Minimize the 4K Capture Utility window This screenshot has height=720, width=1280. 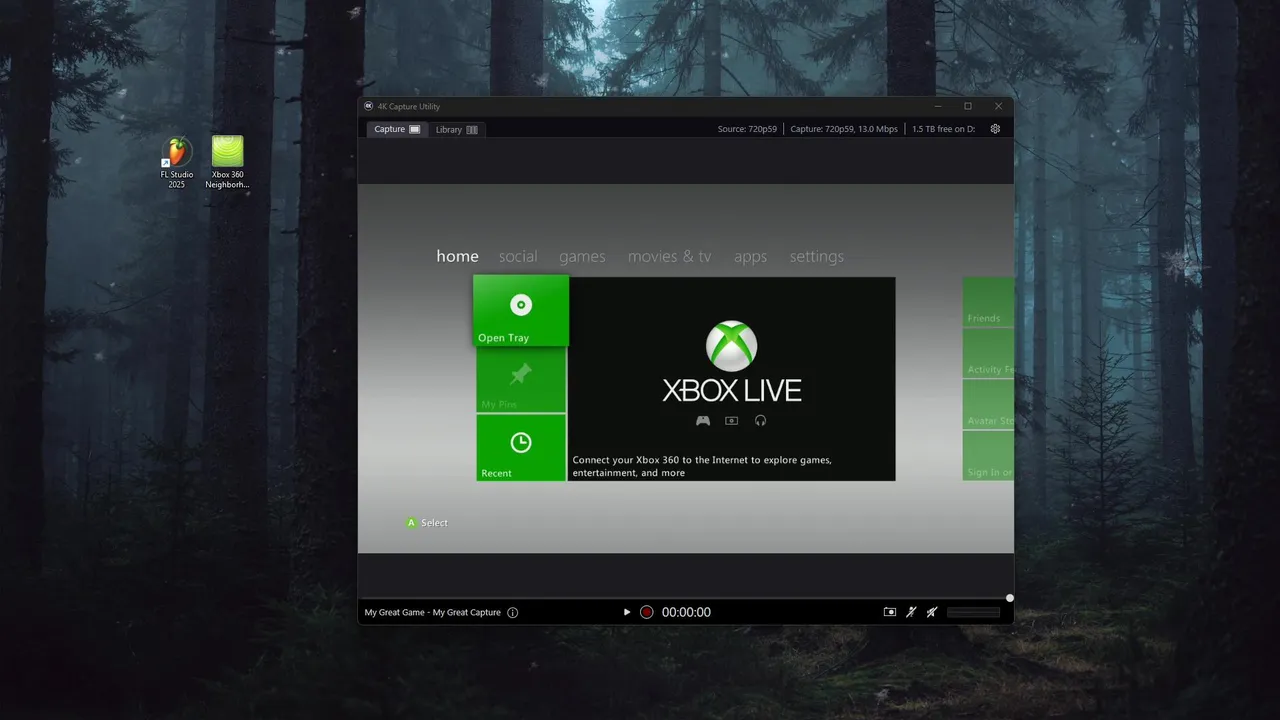click(x=938, y=106)
